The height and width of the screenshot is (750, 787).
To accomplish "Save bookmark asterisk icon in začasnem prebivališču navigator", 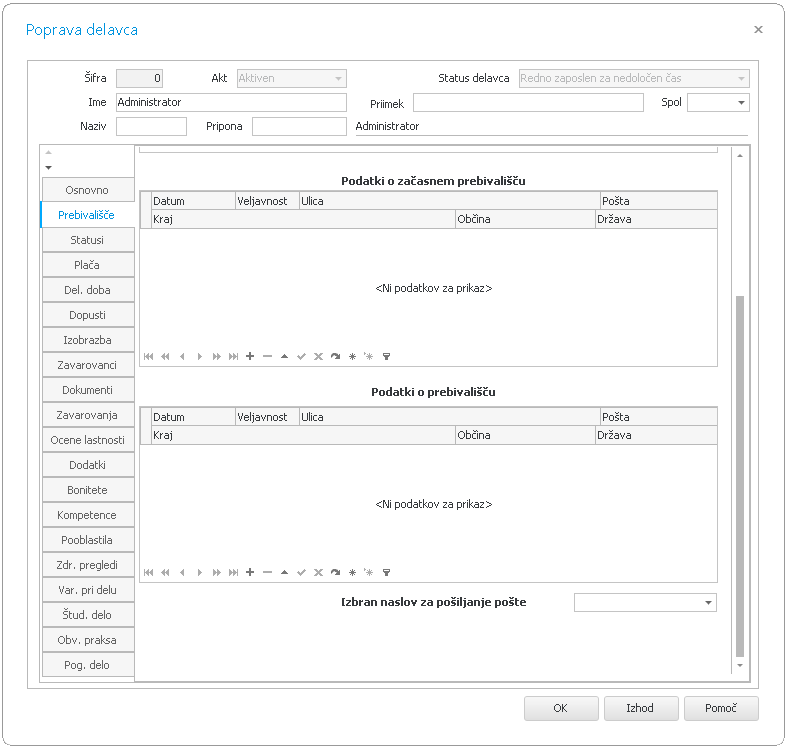I will (352, 356).
